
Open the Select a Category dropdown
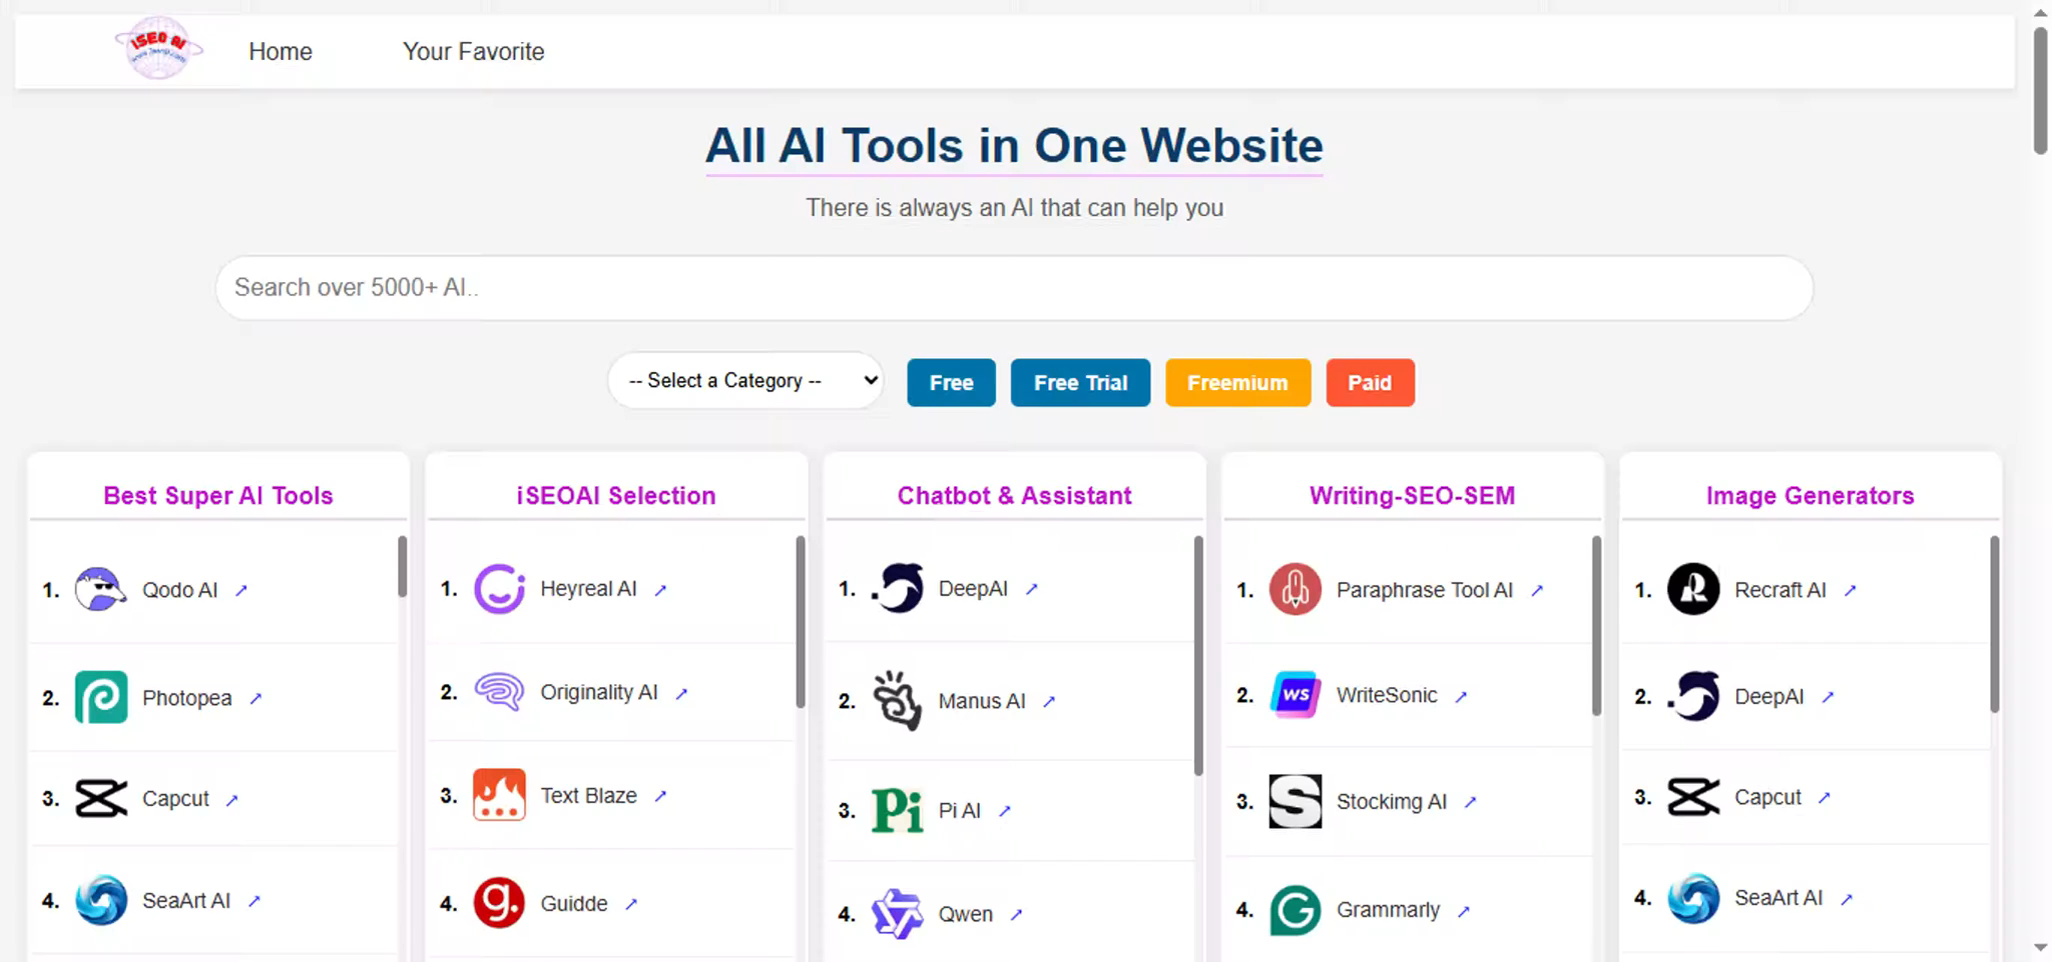point(746,380)
